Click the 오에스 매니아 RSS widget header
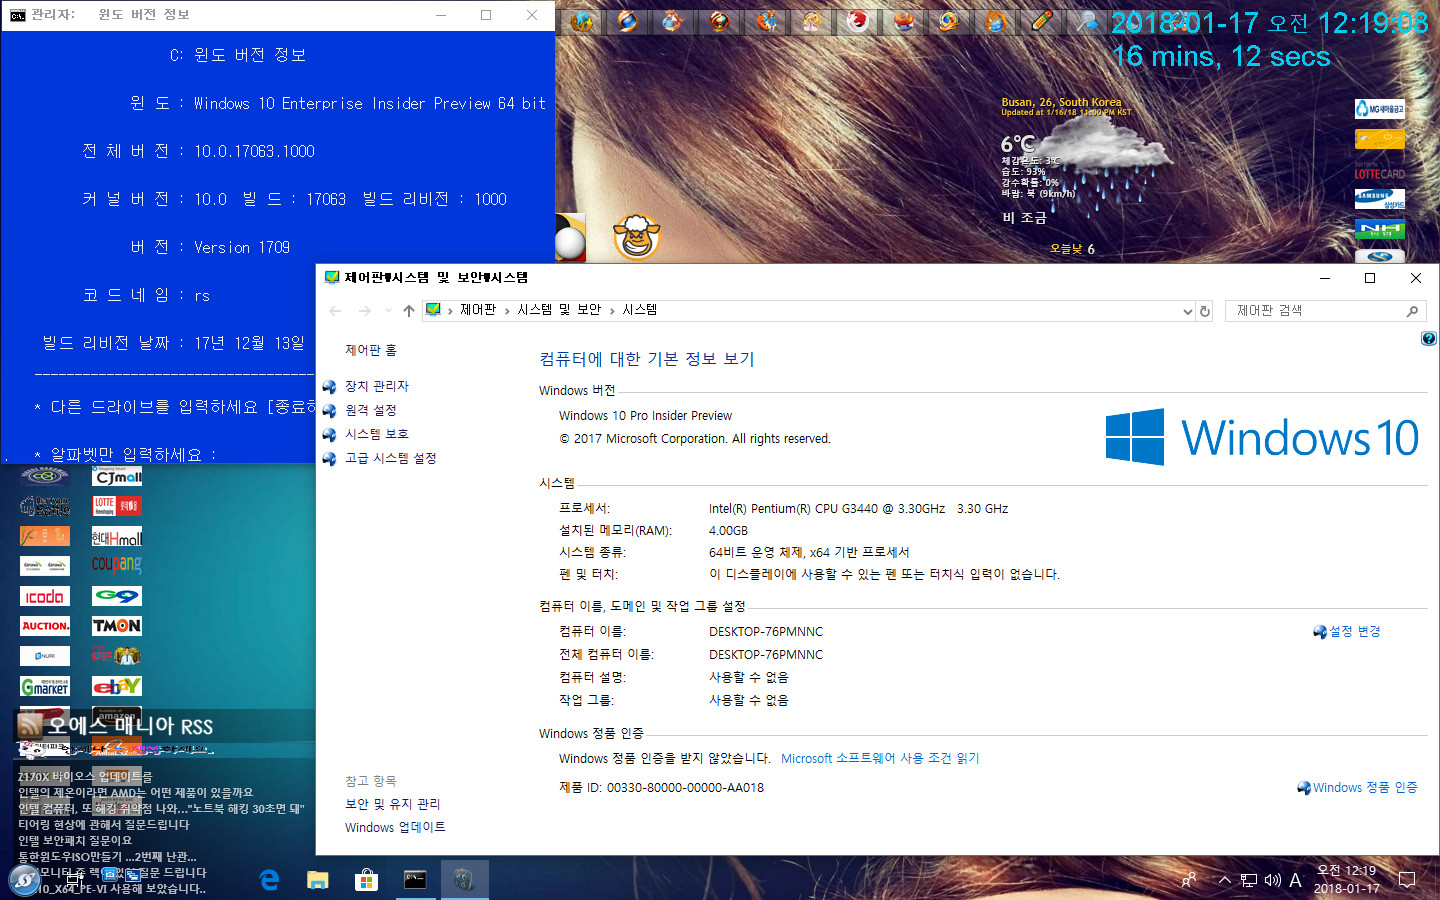The width and height of the screenshot is (1440, 900). pyautogui.click(x=130, y=725)
